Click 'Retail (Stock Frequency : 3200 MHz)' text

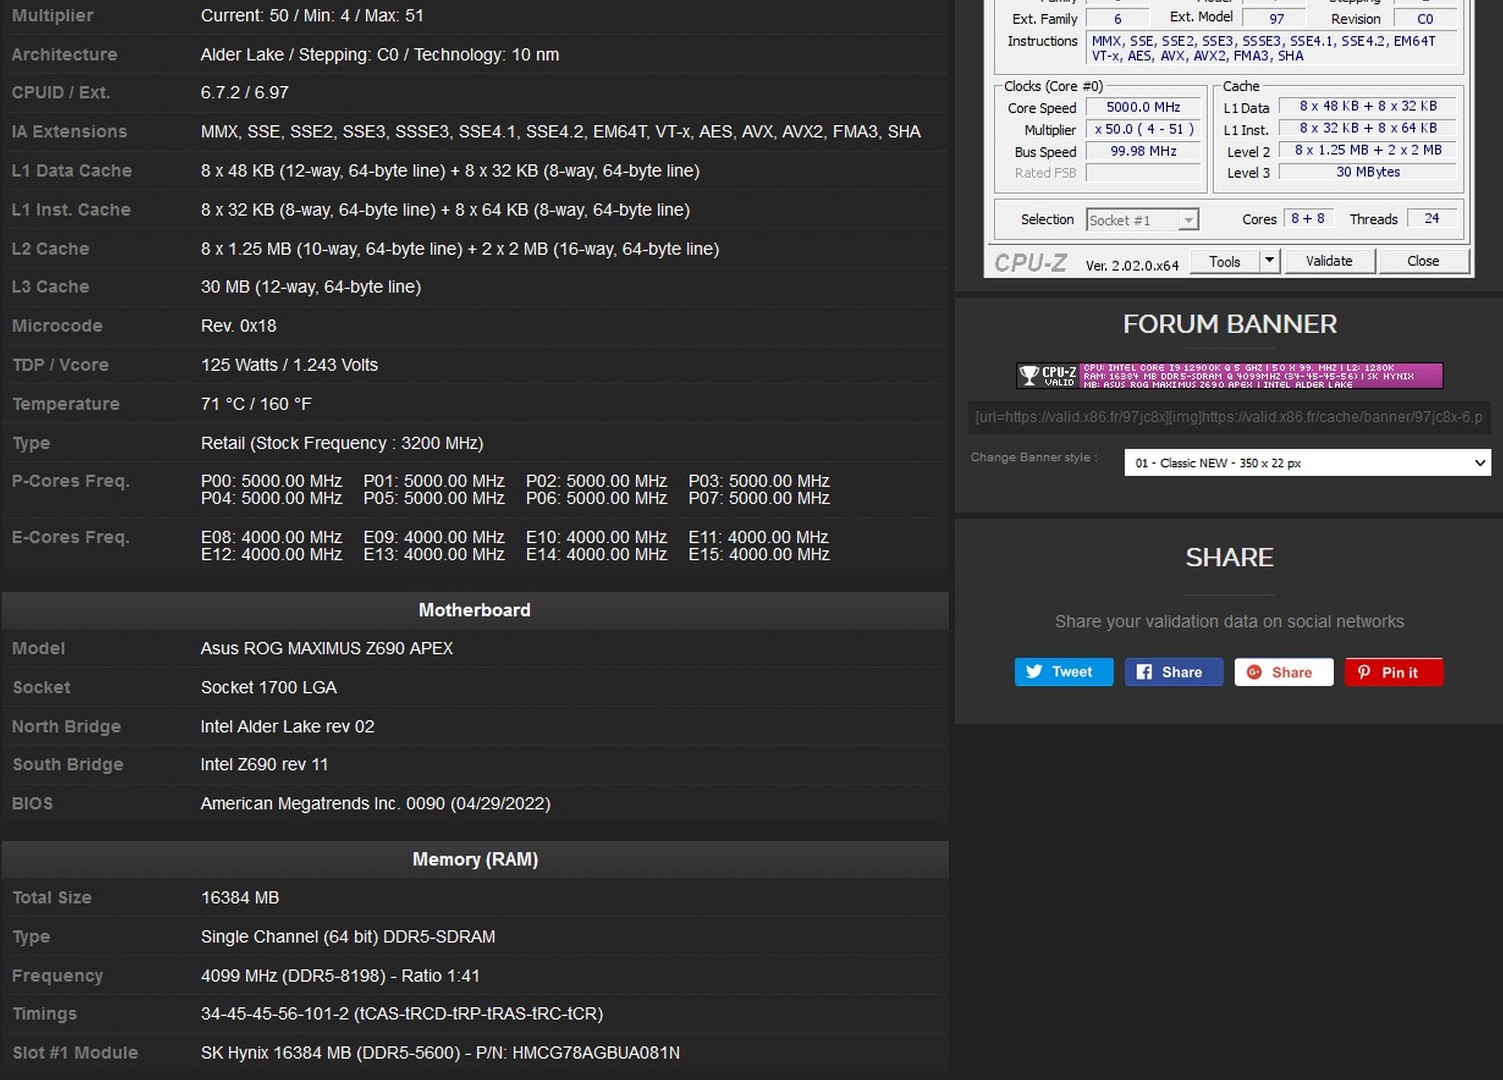tap(342, 442)
